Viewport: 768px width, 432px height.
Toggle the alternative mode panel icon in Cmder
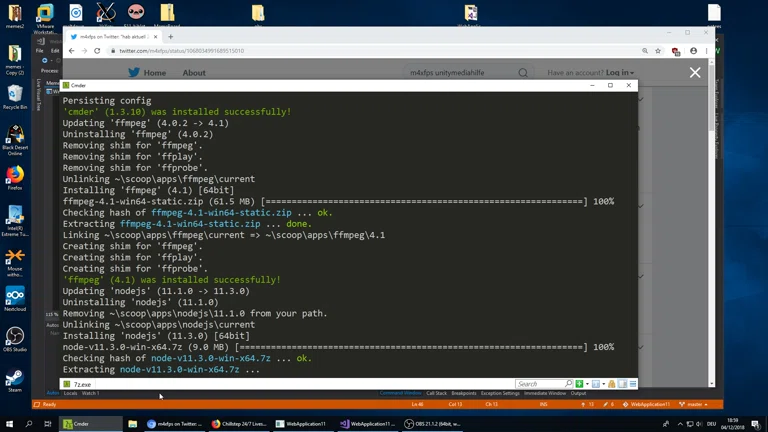623,384
